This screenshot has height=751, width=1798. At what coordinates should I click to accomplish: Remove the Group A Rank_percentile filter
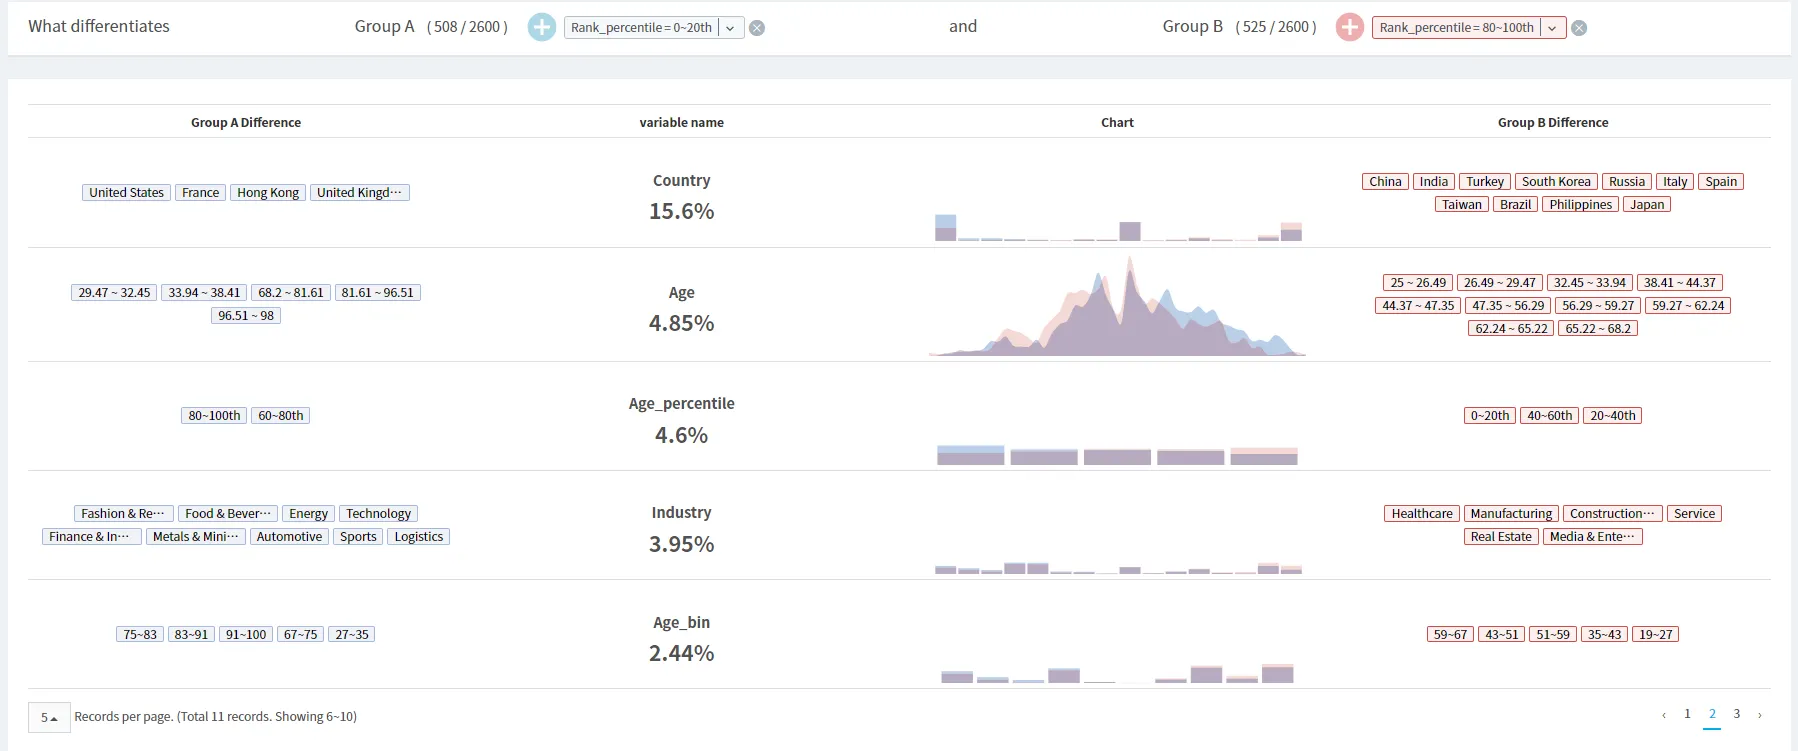point(757,28)
